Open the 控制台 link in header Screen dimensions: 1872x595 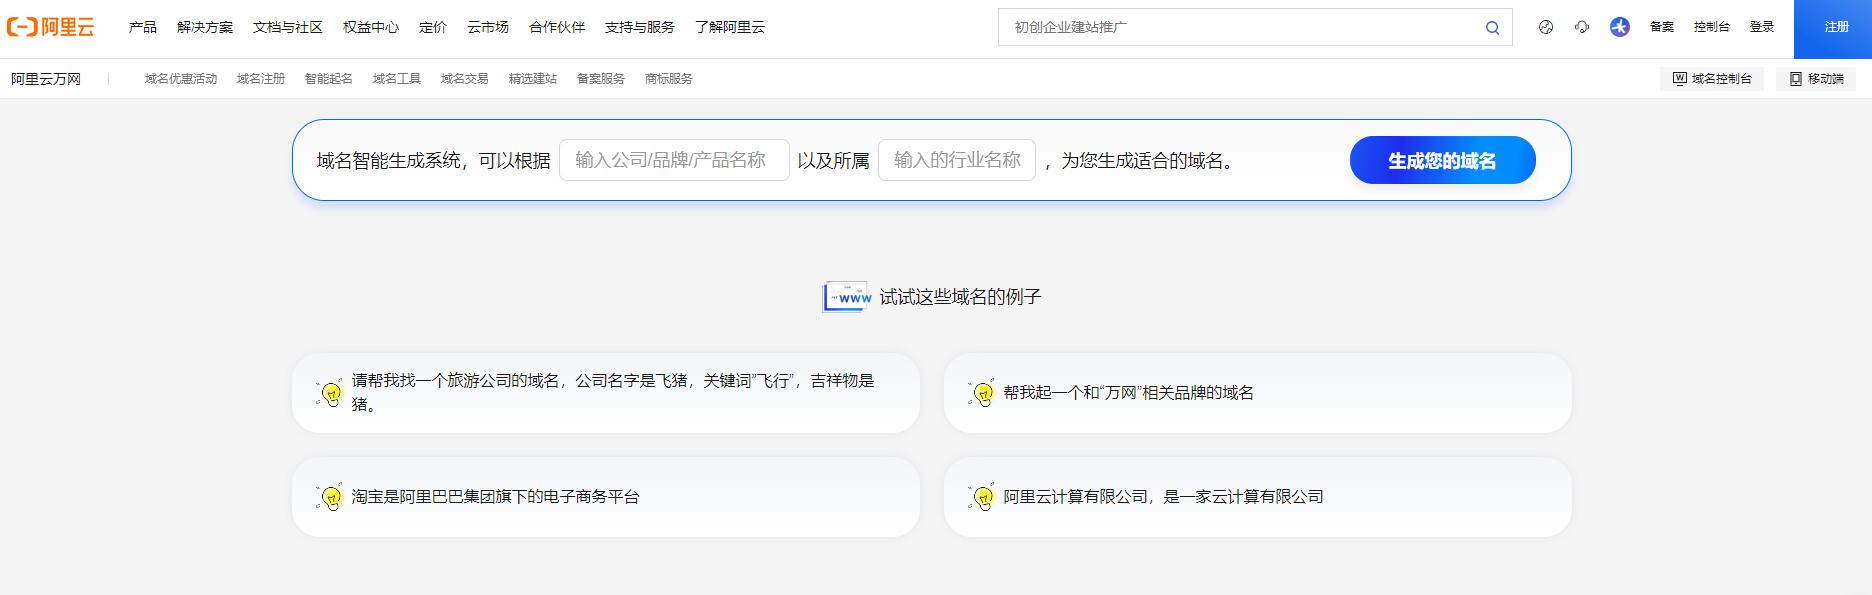click(1712, 27)
